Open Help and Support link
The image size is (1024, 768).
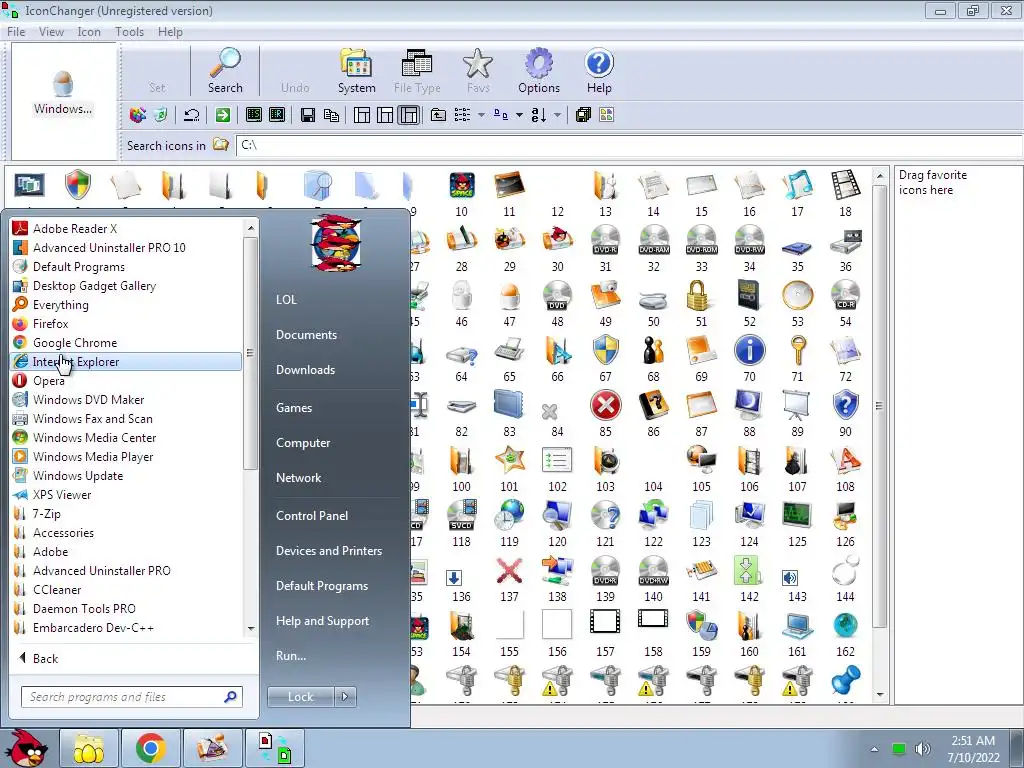pos(322,621)
